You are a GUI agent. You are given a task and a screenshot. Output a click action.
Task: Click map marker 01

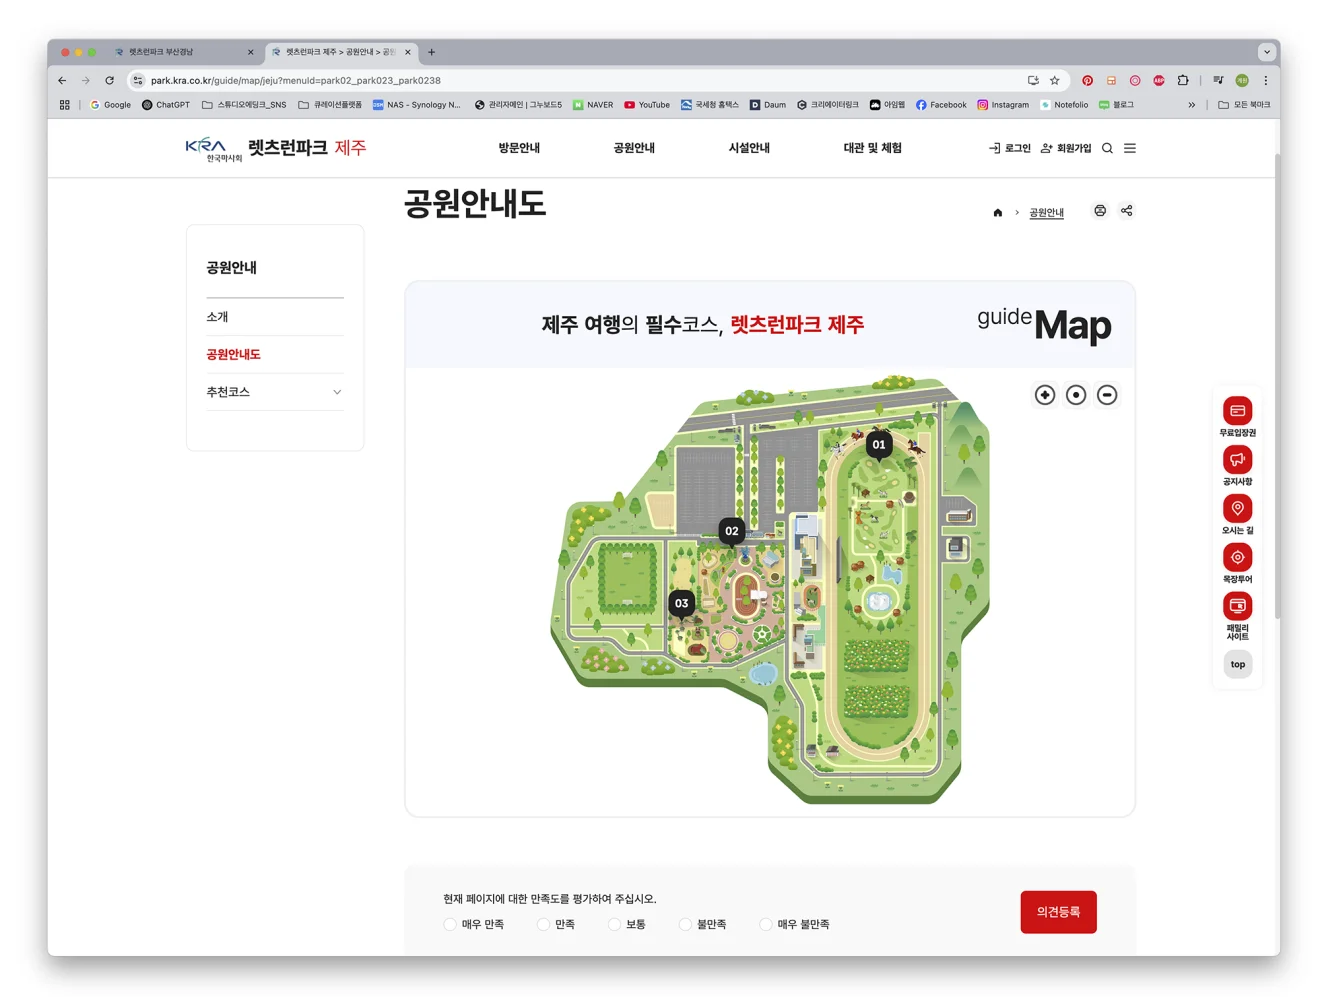click(x=879, y=446)
